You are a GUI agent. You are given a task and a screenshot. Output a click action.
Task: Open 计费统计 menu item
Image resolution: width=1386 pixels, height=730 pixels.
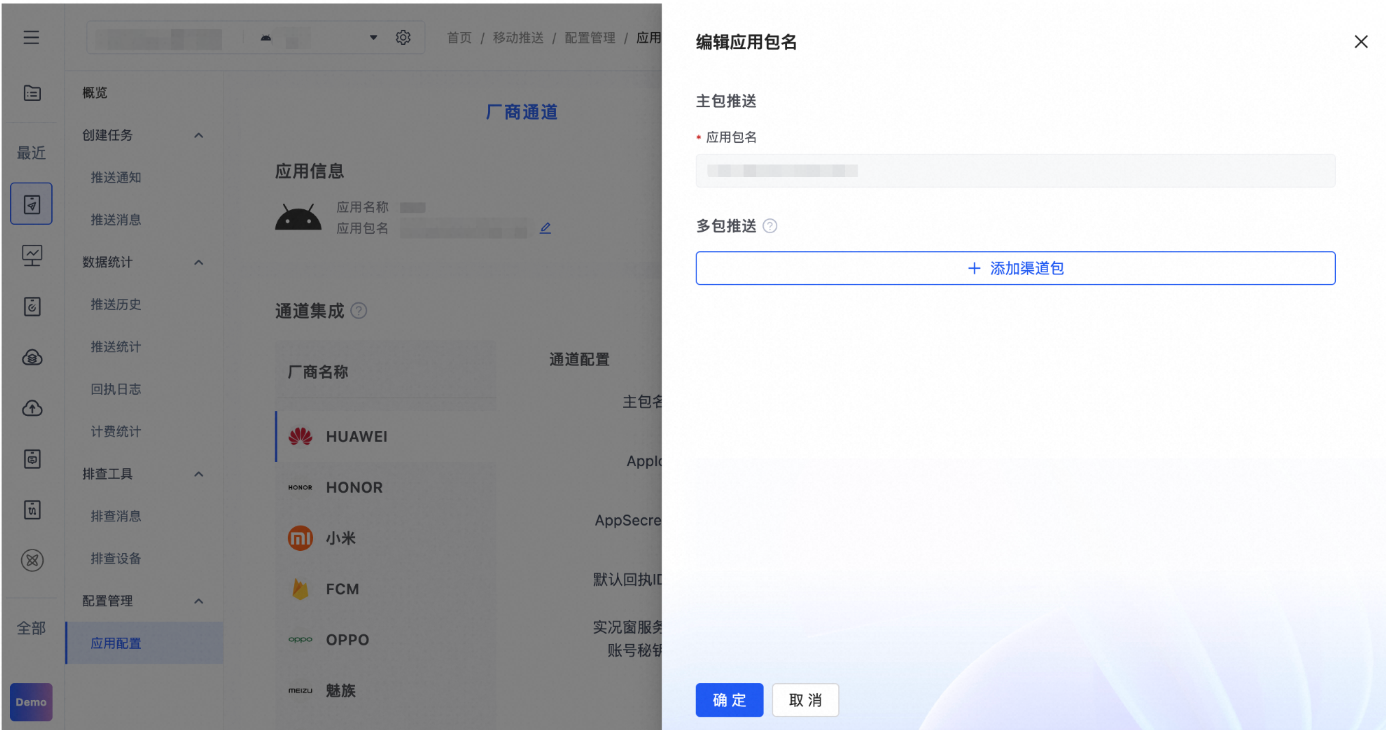(x=116, y=431)
